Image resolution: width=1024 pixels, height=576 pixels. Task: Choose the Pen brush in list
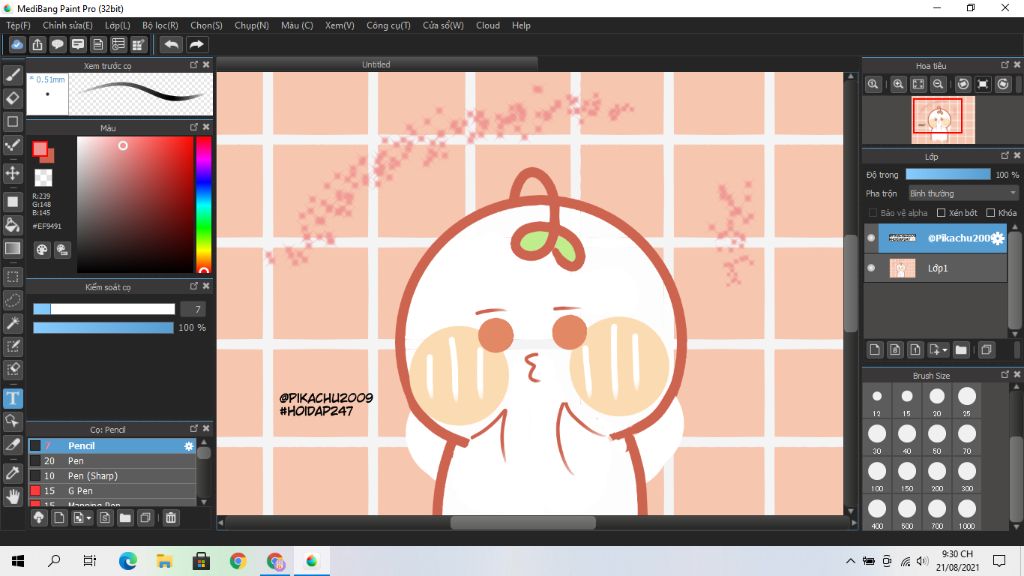[x=112, y=461]
